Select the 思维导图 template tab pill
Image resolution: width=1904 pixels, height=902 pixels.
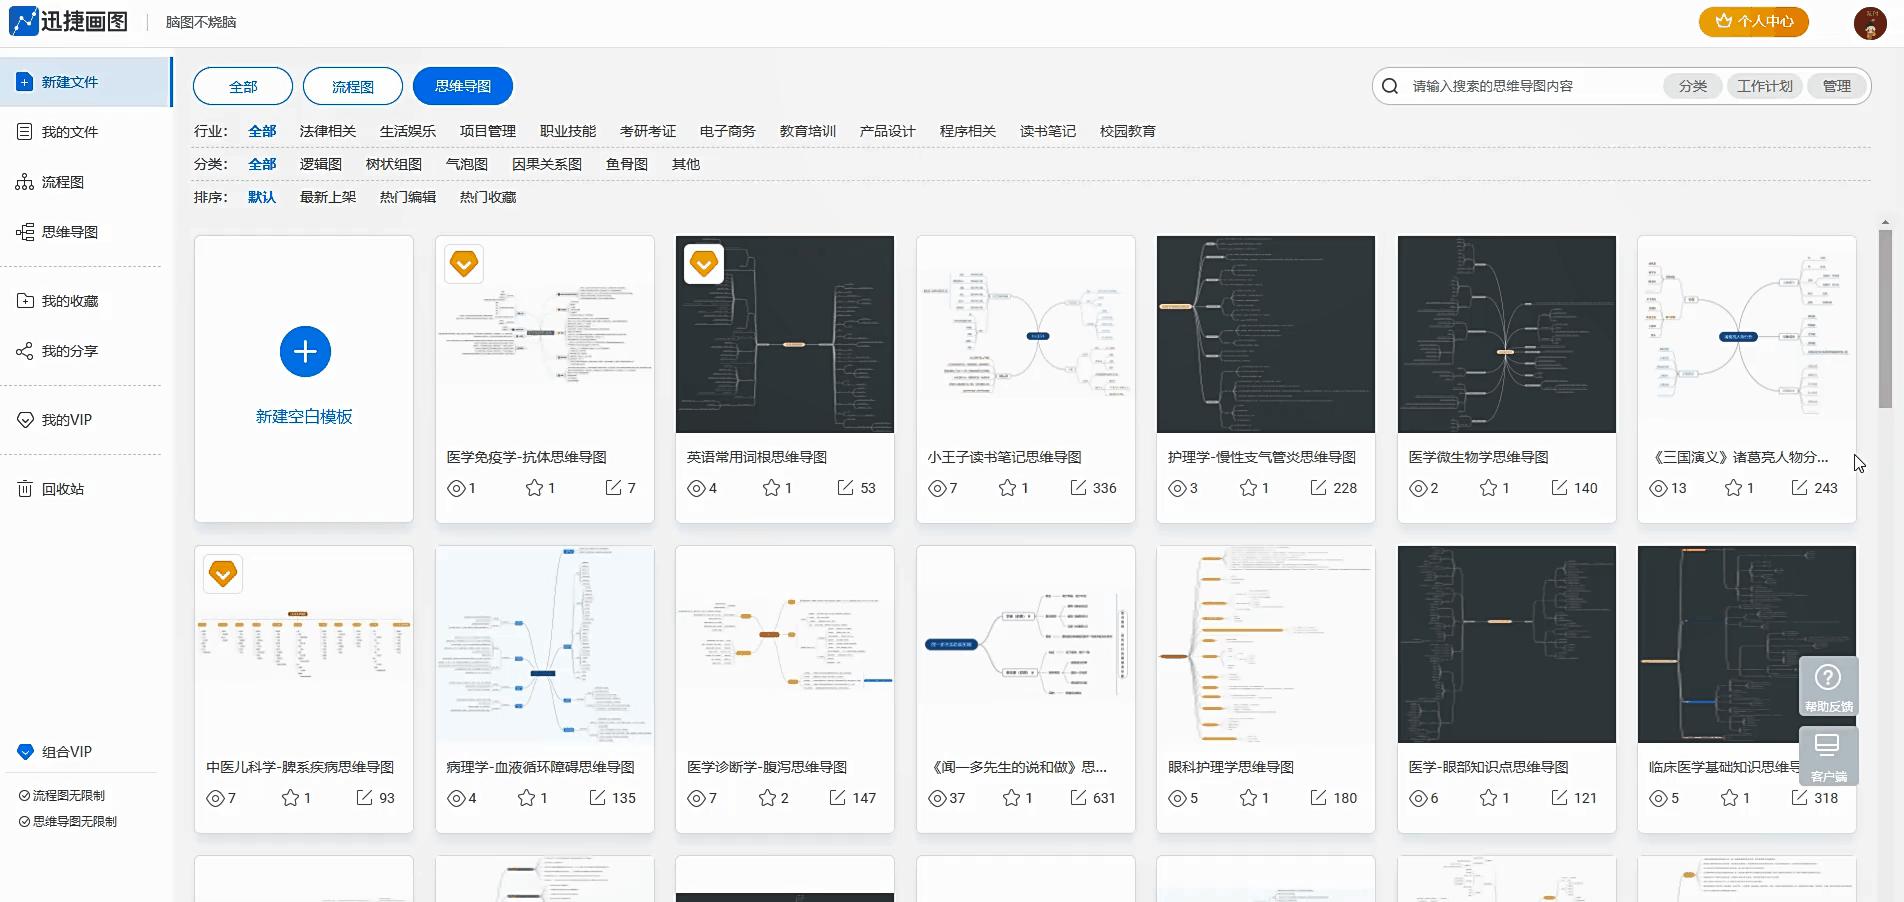pyautogui.click(x=463, y=86)
